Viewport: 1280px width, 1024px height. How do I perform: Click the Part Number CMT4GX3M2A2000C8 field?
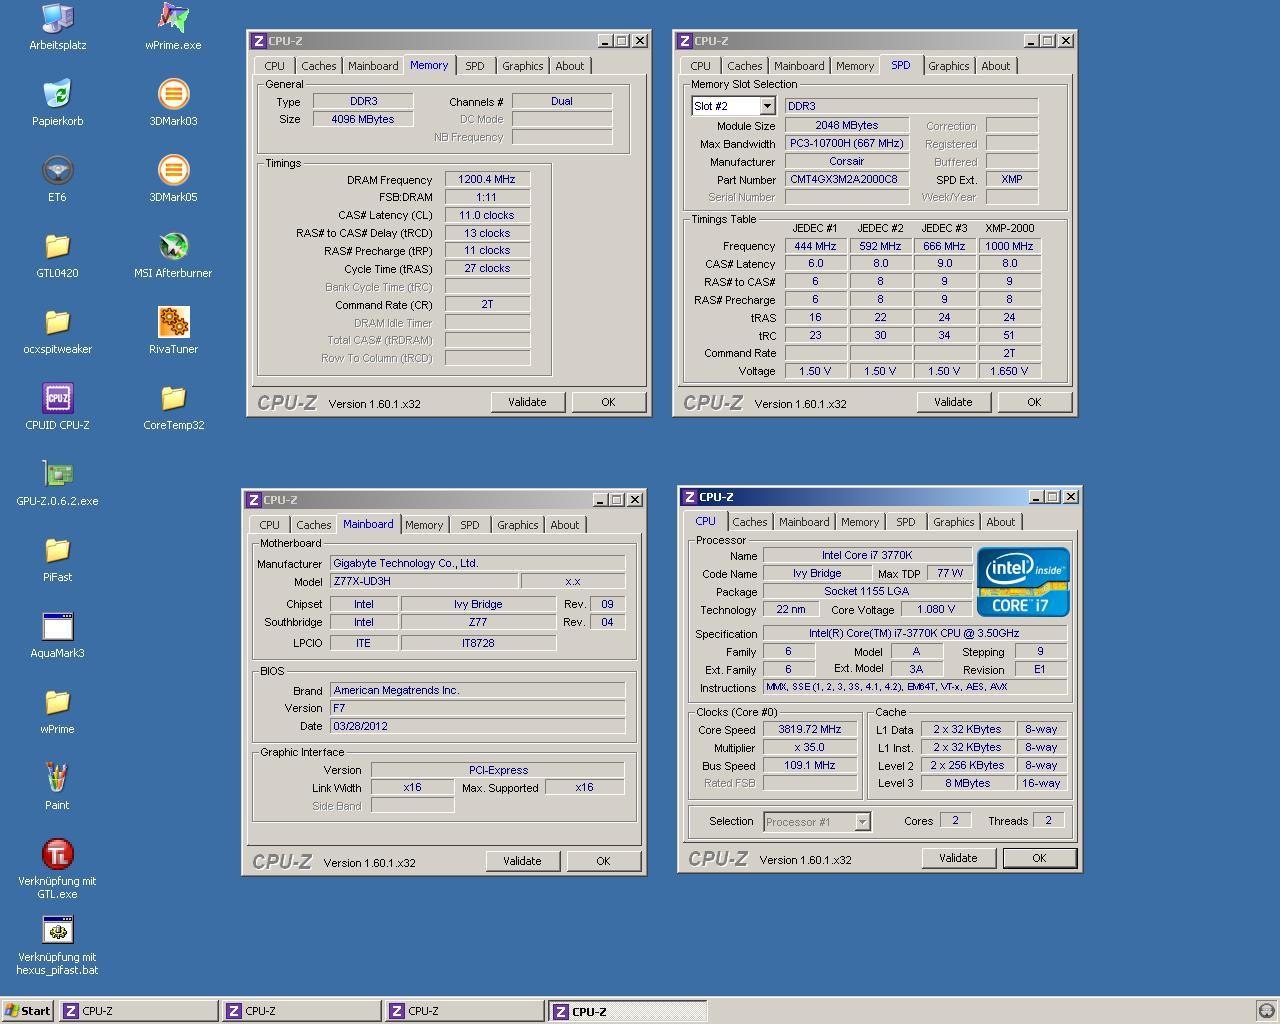[x=846, y=180]
